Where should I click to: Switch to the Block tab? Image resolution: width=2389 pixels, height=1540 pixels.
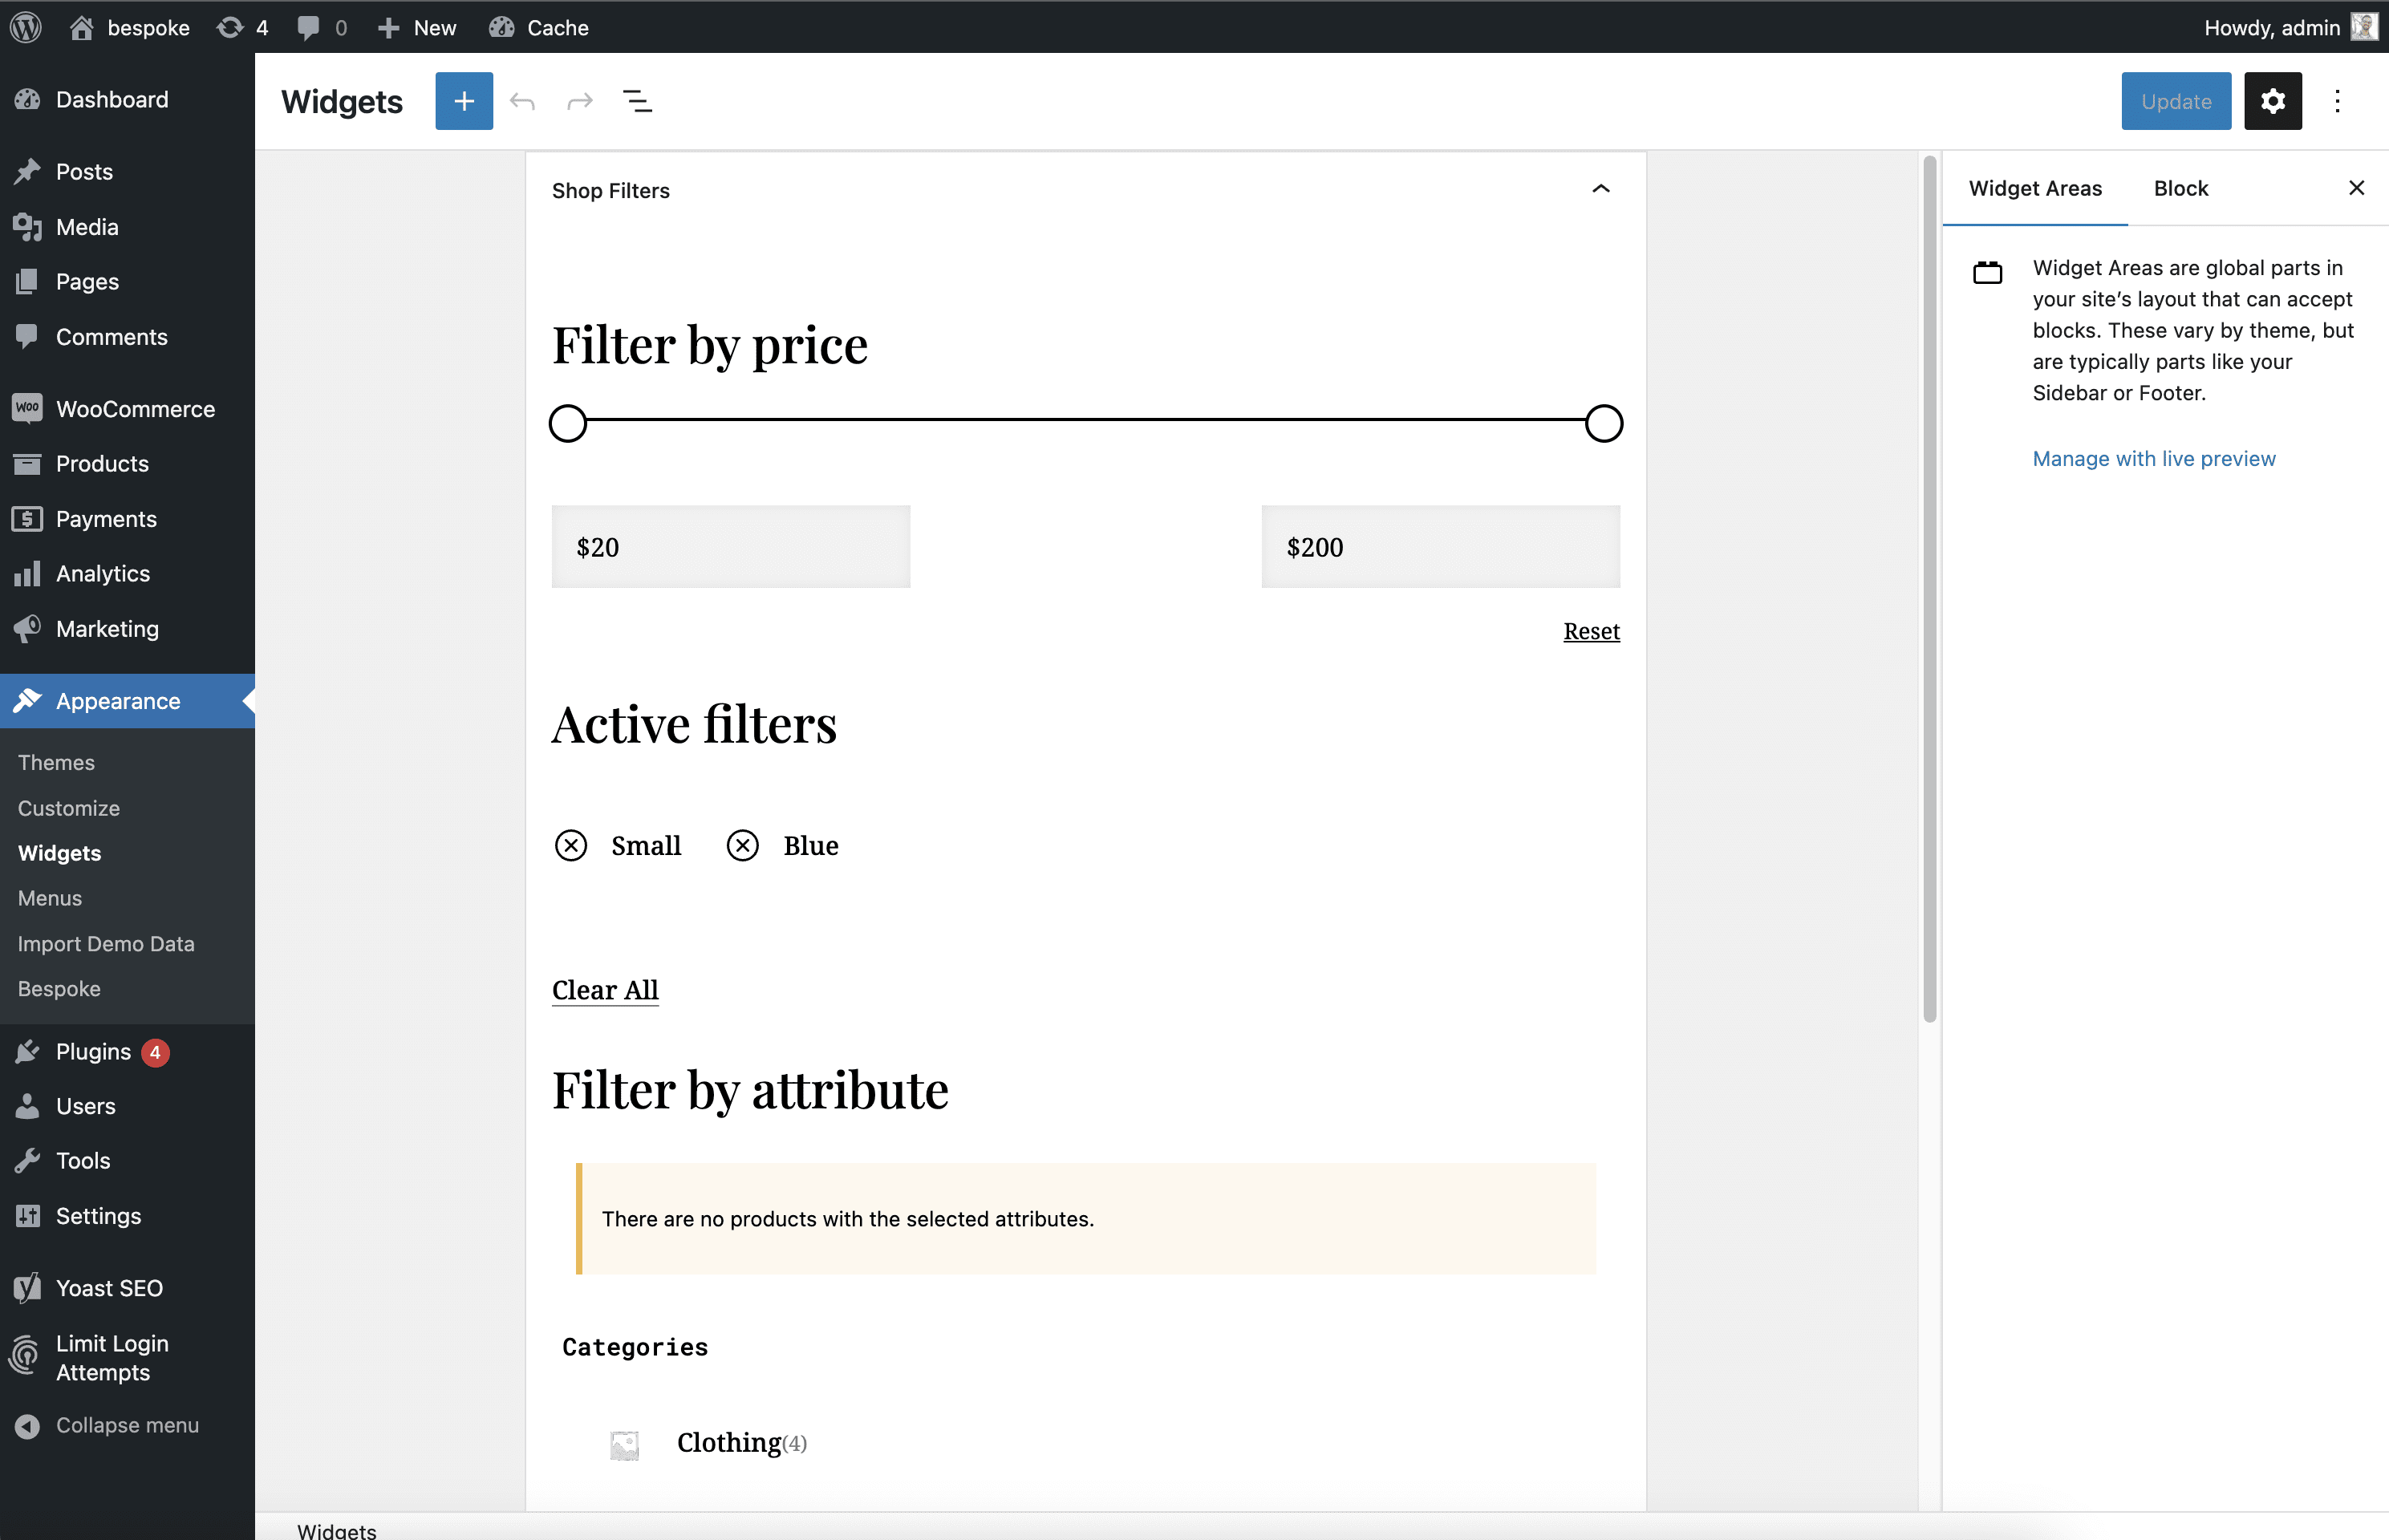pyautogui.click(x=2180, y=188)
